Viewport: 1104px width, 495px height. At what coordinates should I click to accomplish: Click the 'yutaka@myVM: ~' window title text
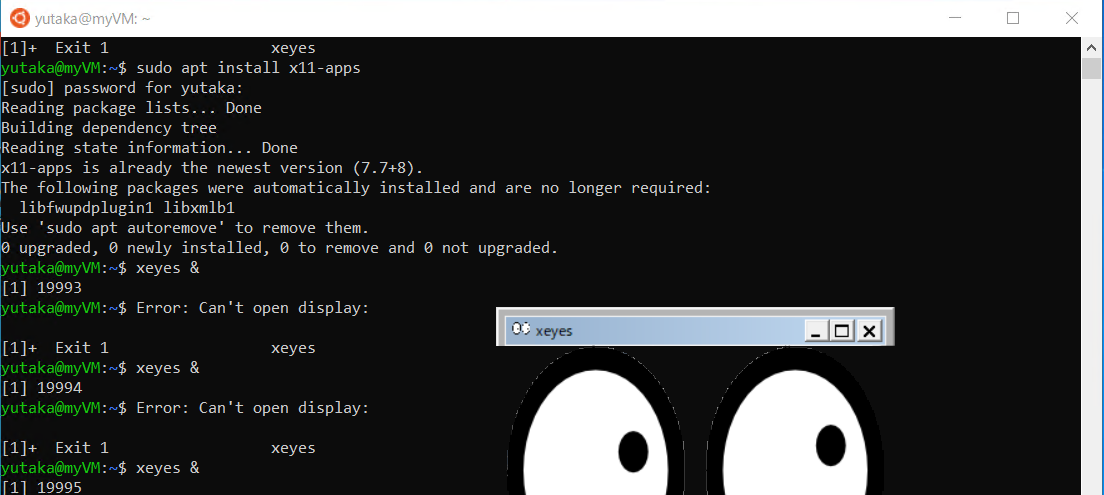point(92,19)
